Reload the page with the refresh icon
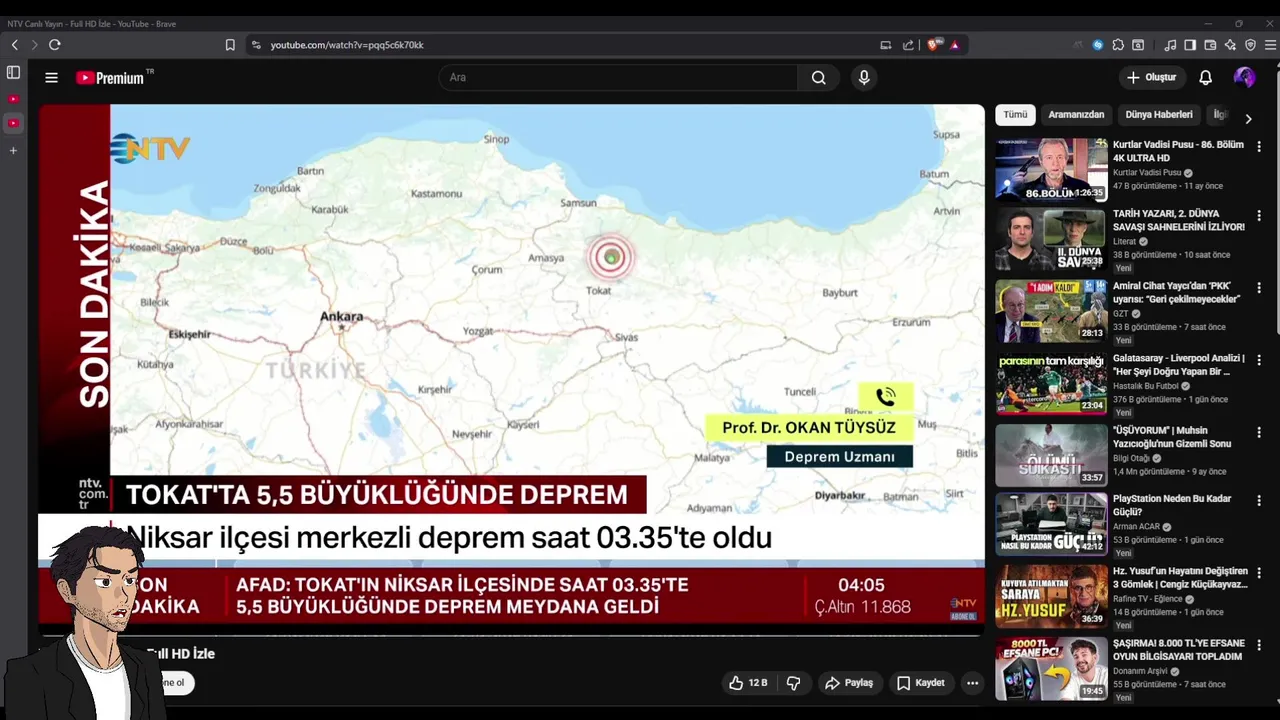 tap(55, 45)
